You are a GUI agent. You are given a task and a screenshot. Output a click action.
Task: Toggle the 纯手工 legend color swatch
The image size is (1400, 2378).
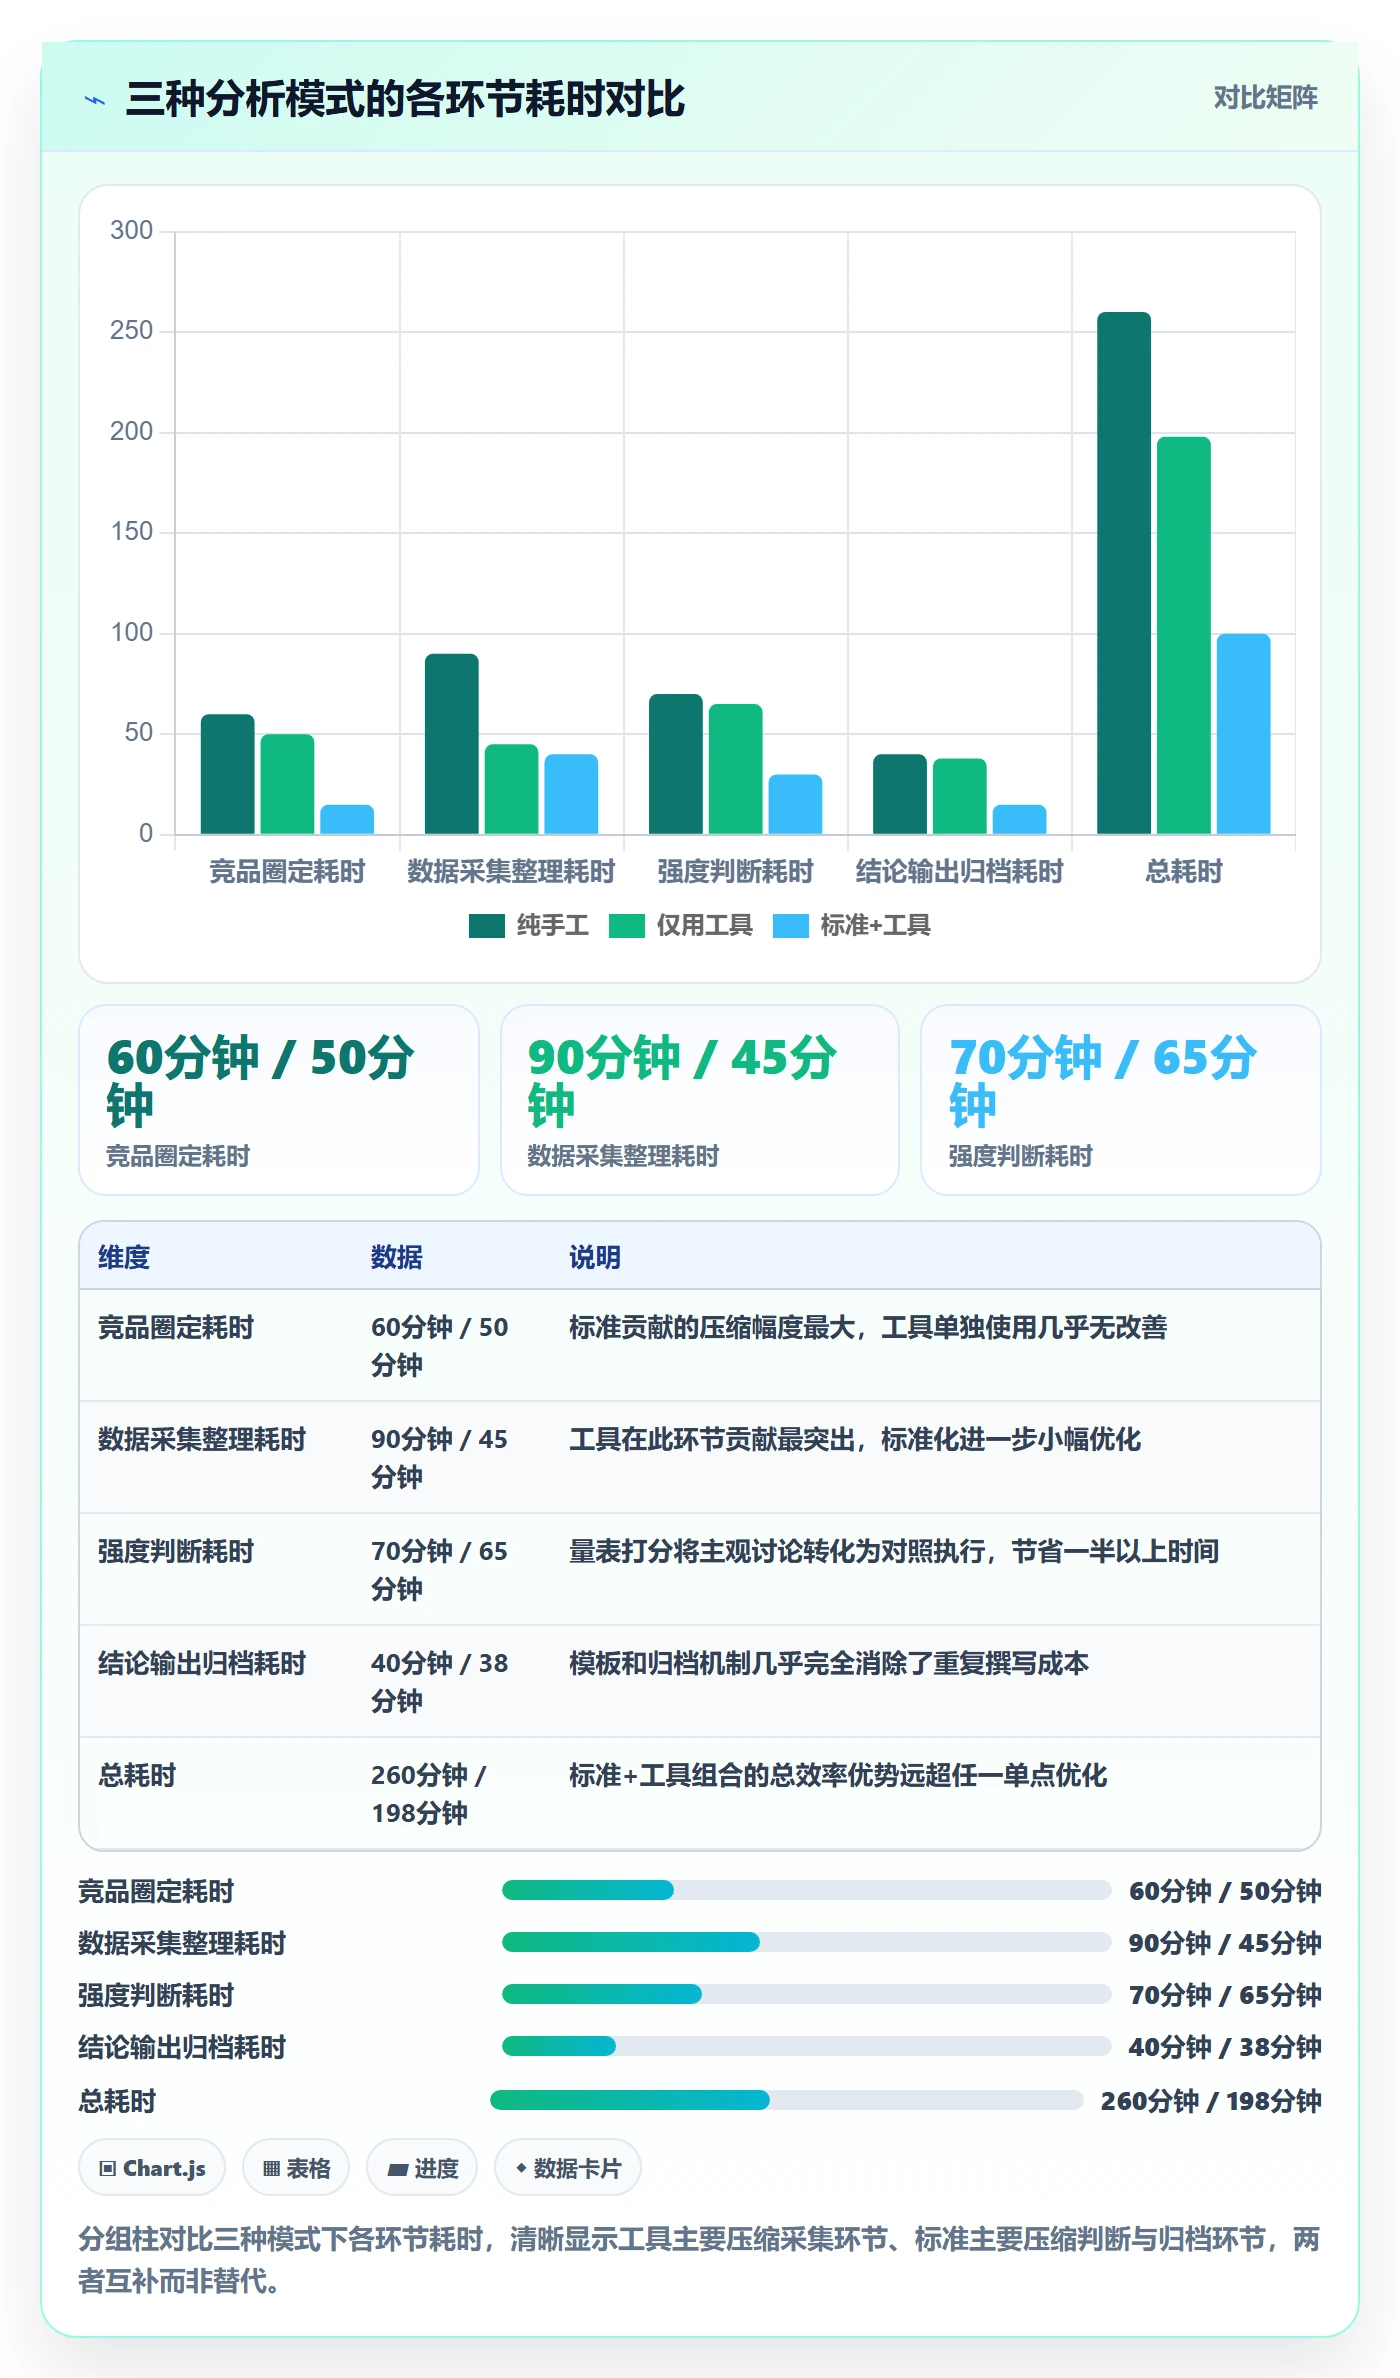point(487,926)
